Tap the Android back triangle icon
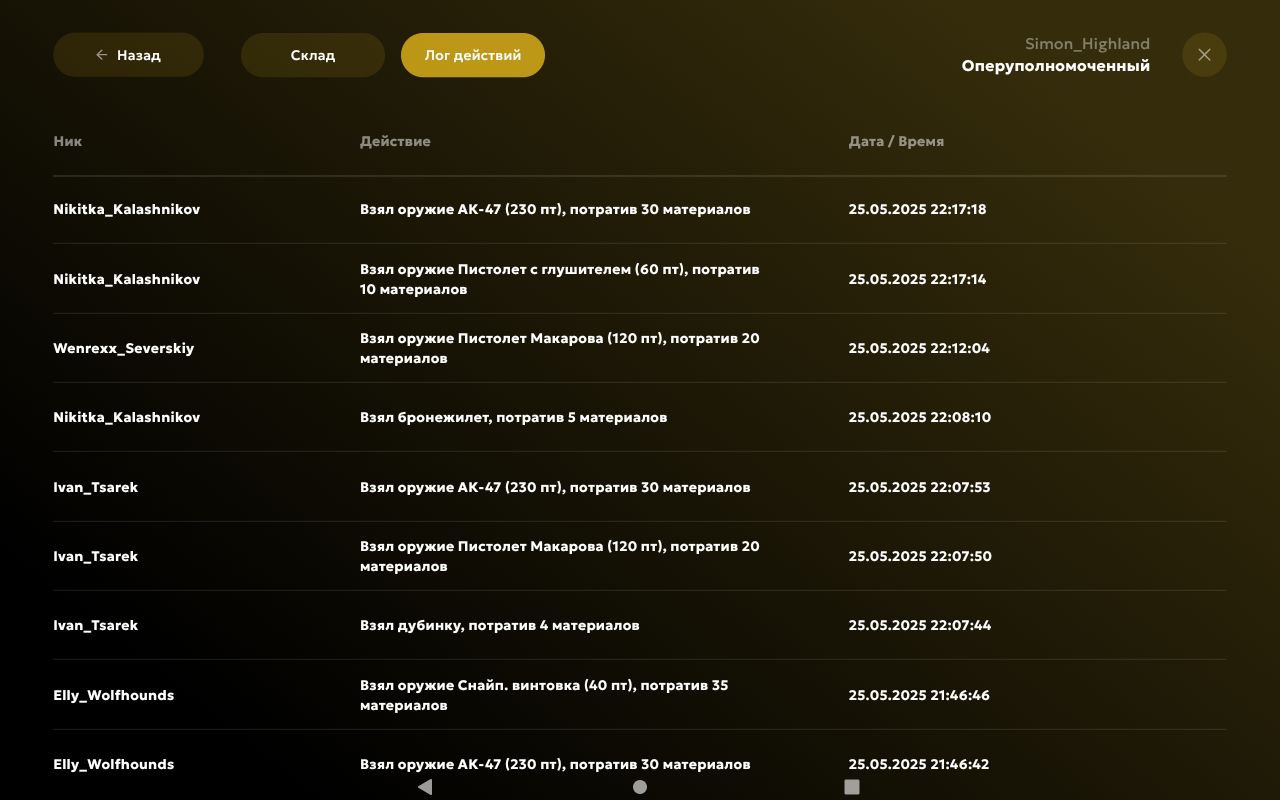1280x800 pixels. (425, 787)
